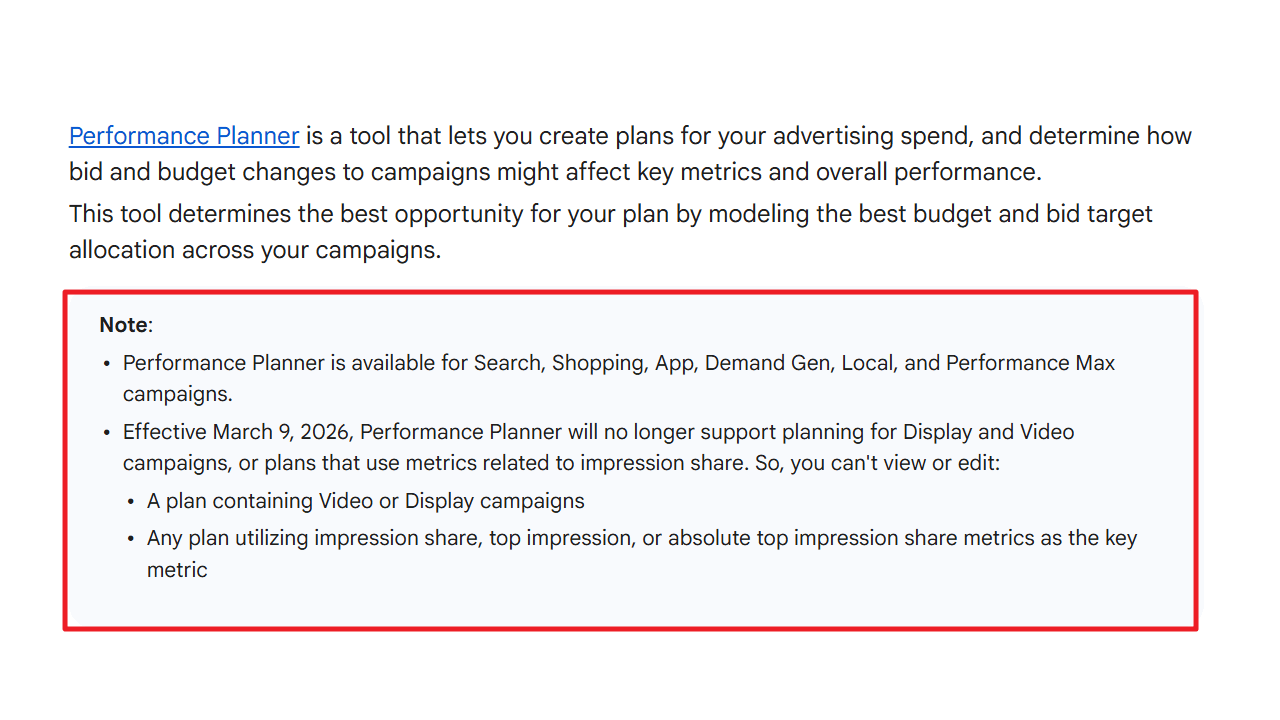Click "Display and Video" in second bullet
This screenshot has height=720, width=1280.
tap(988, 433)
